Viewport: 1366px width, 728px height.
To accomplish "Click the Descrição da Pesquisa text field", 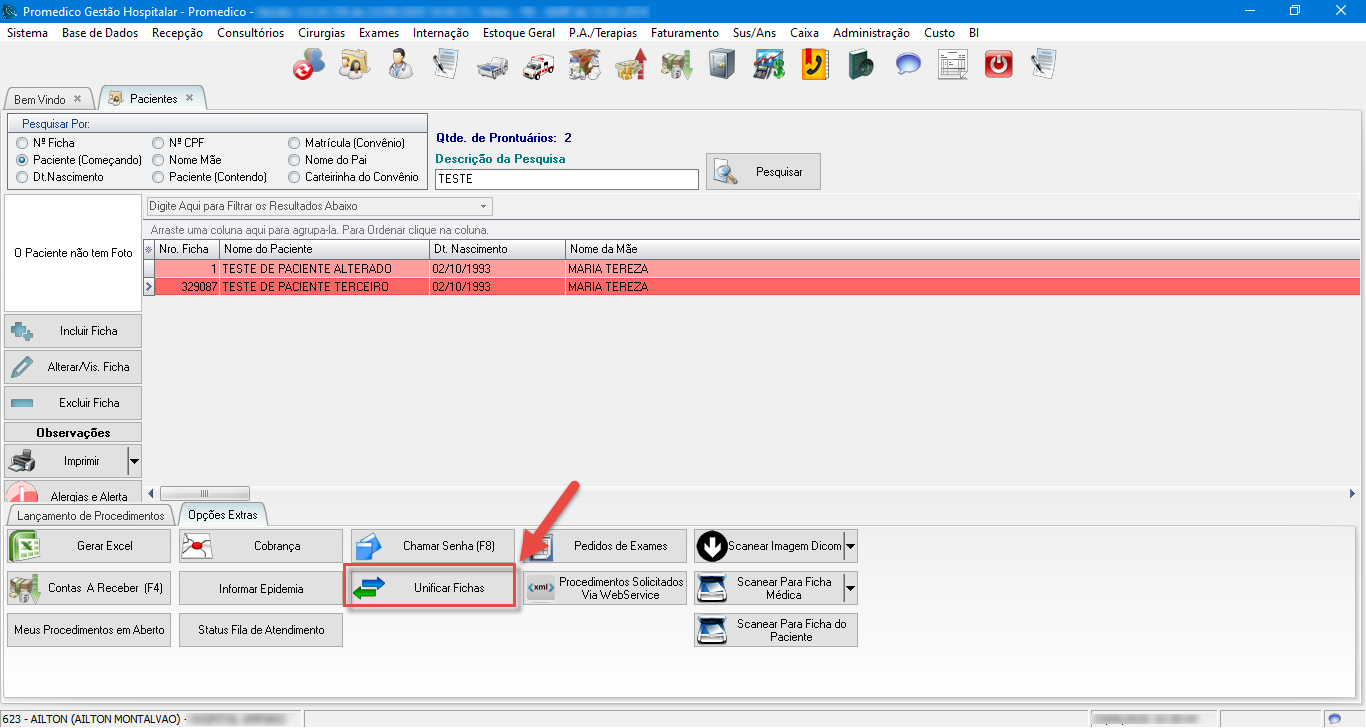I will click(566, 179).
